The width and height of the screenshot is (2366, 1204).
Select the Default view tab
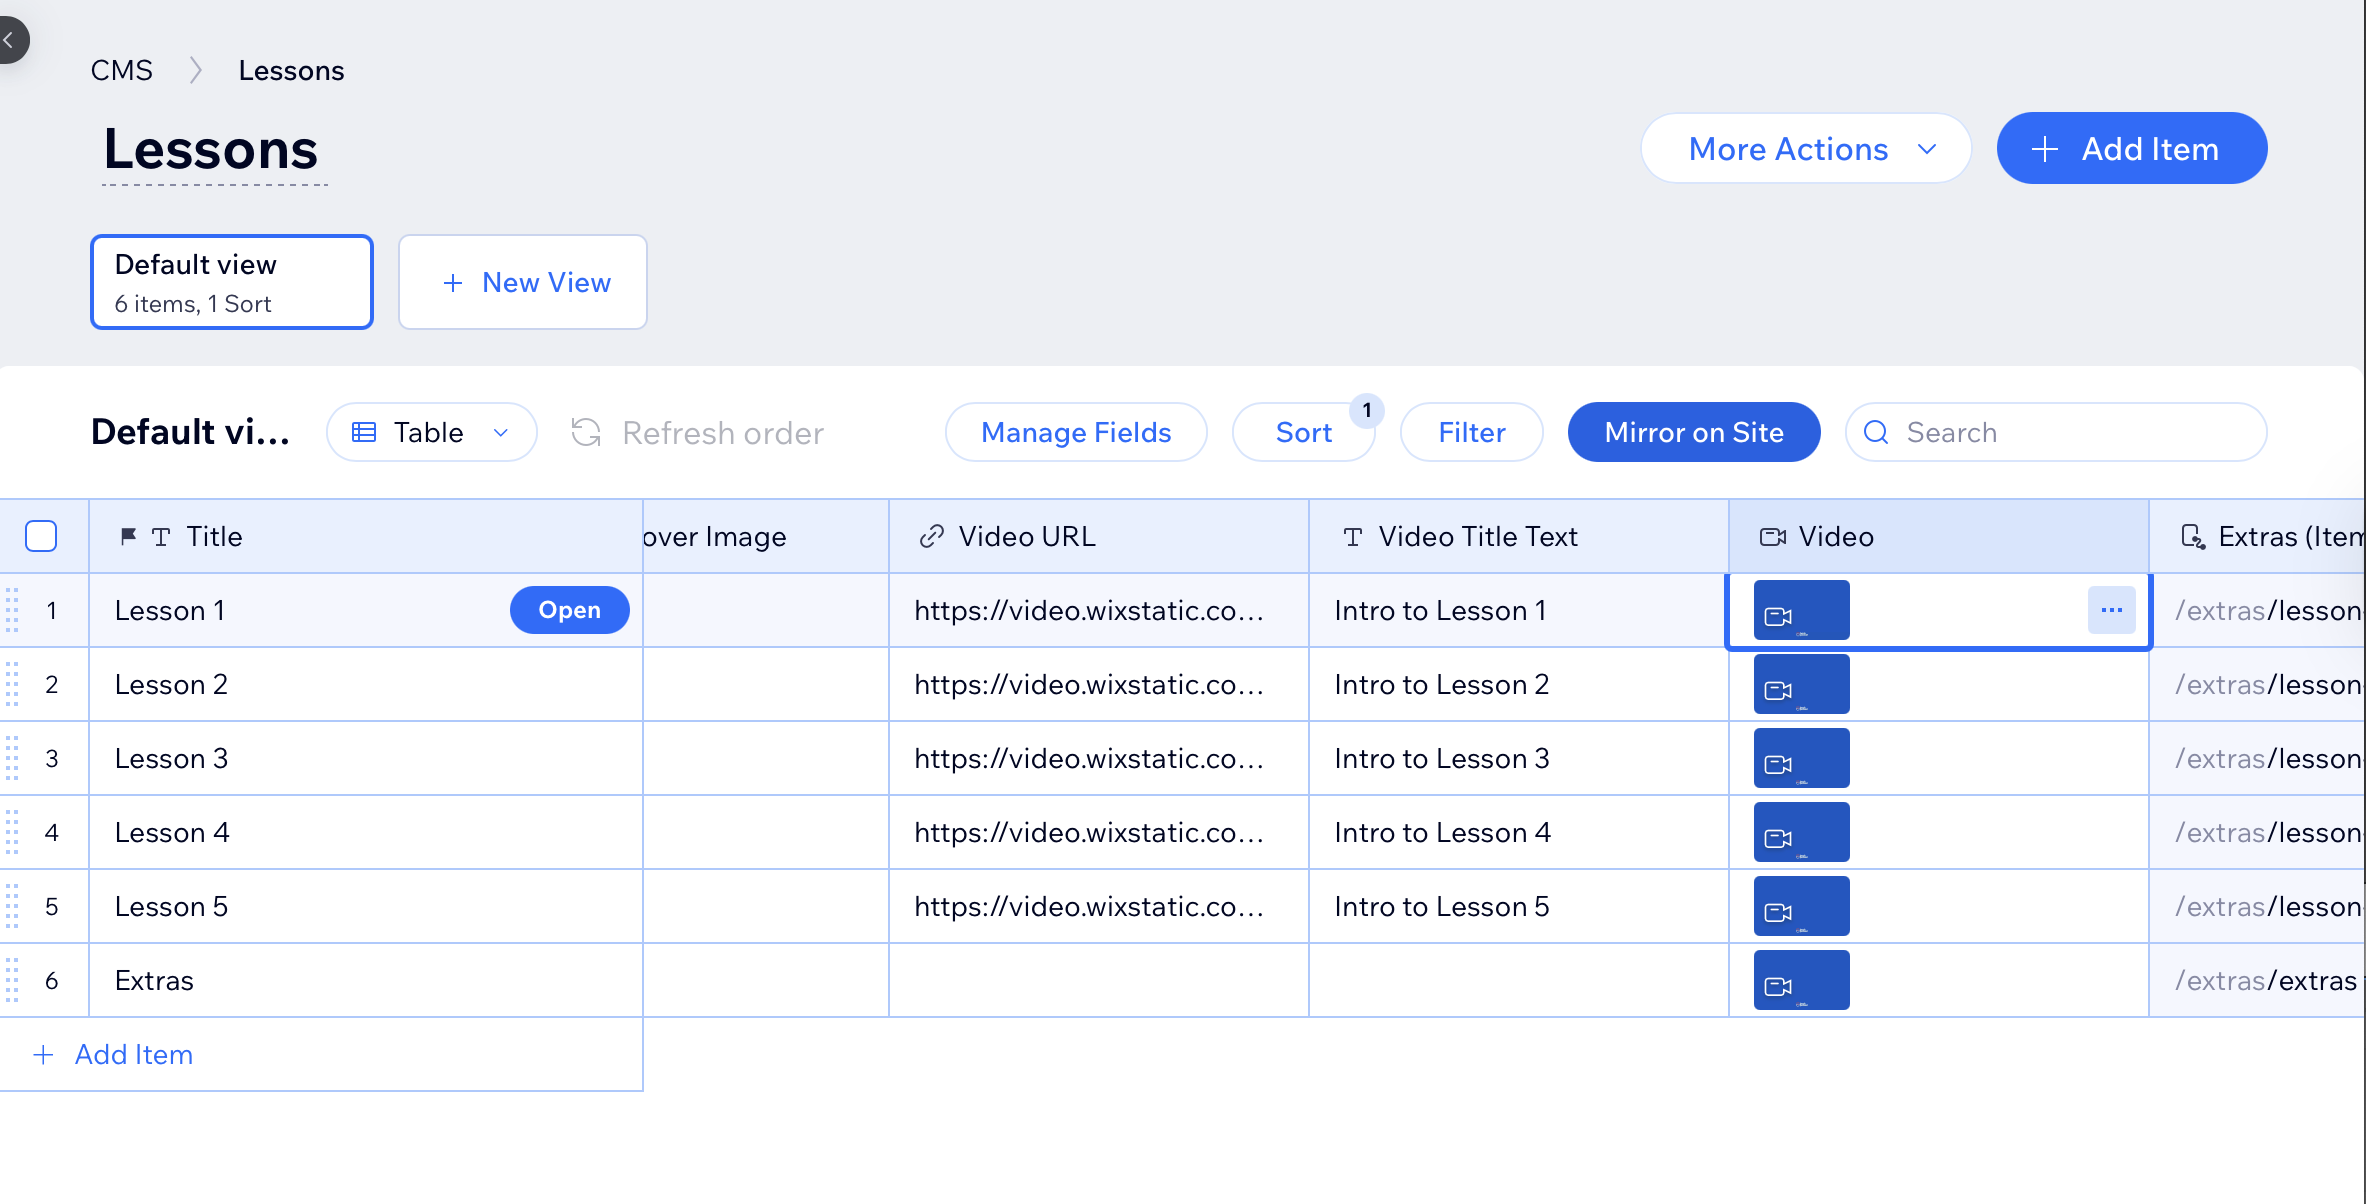click(232, 282)
